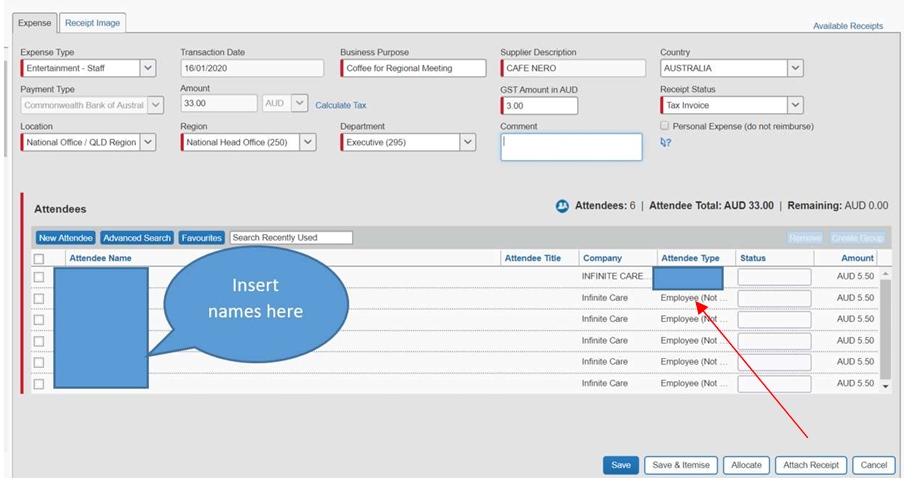Expand the Expense Type dropdown
905x478 pixels.
[x=148, y=68]
